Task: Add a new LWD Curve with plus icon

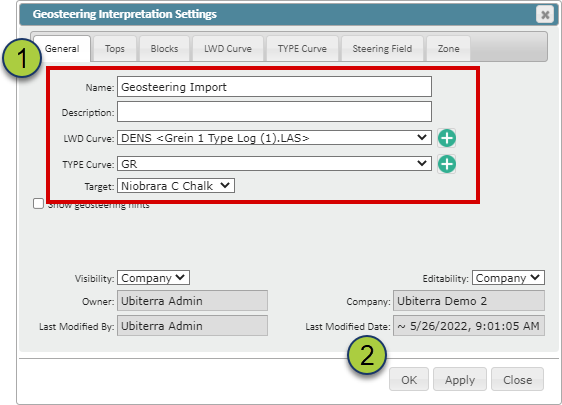Action: [447, 138]
